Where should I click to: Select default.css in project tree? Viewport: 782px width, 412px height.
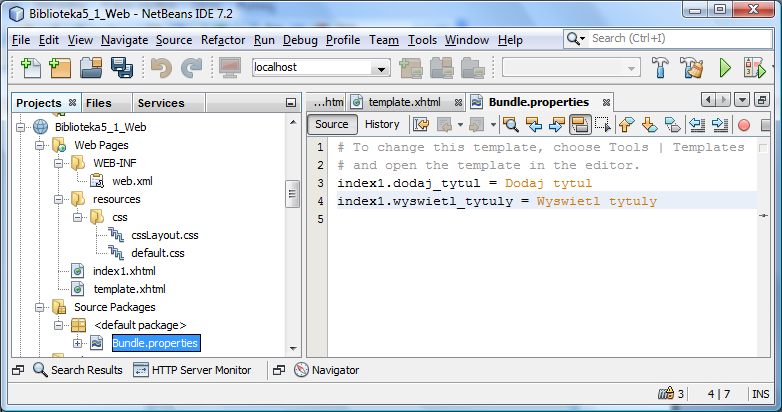(x=158, y=253)
